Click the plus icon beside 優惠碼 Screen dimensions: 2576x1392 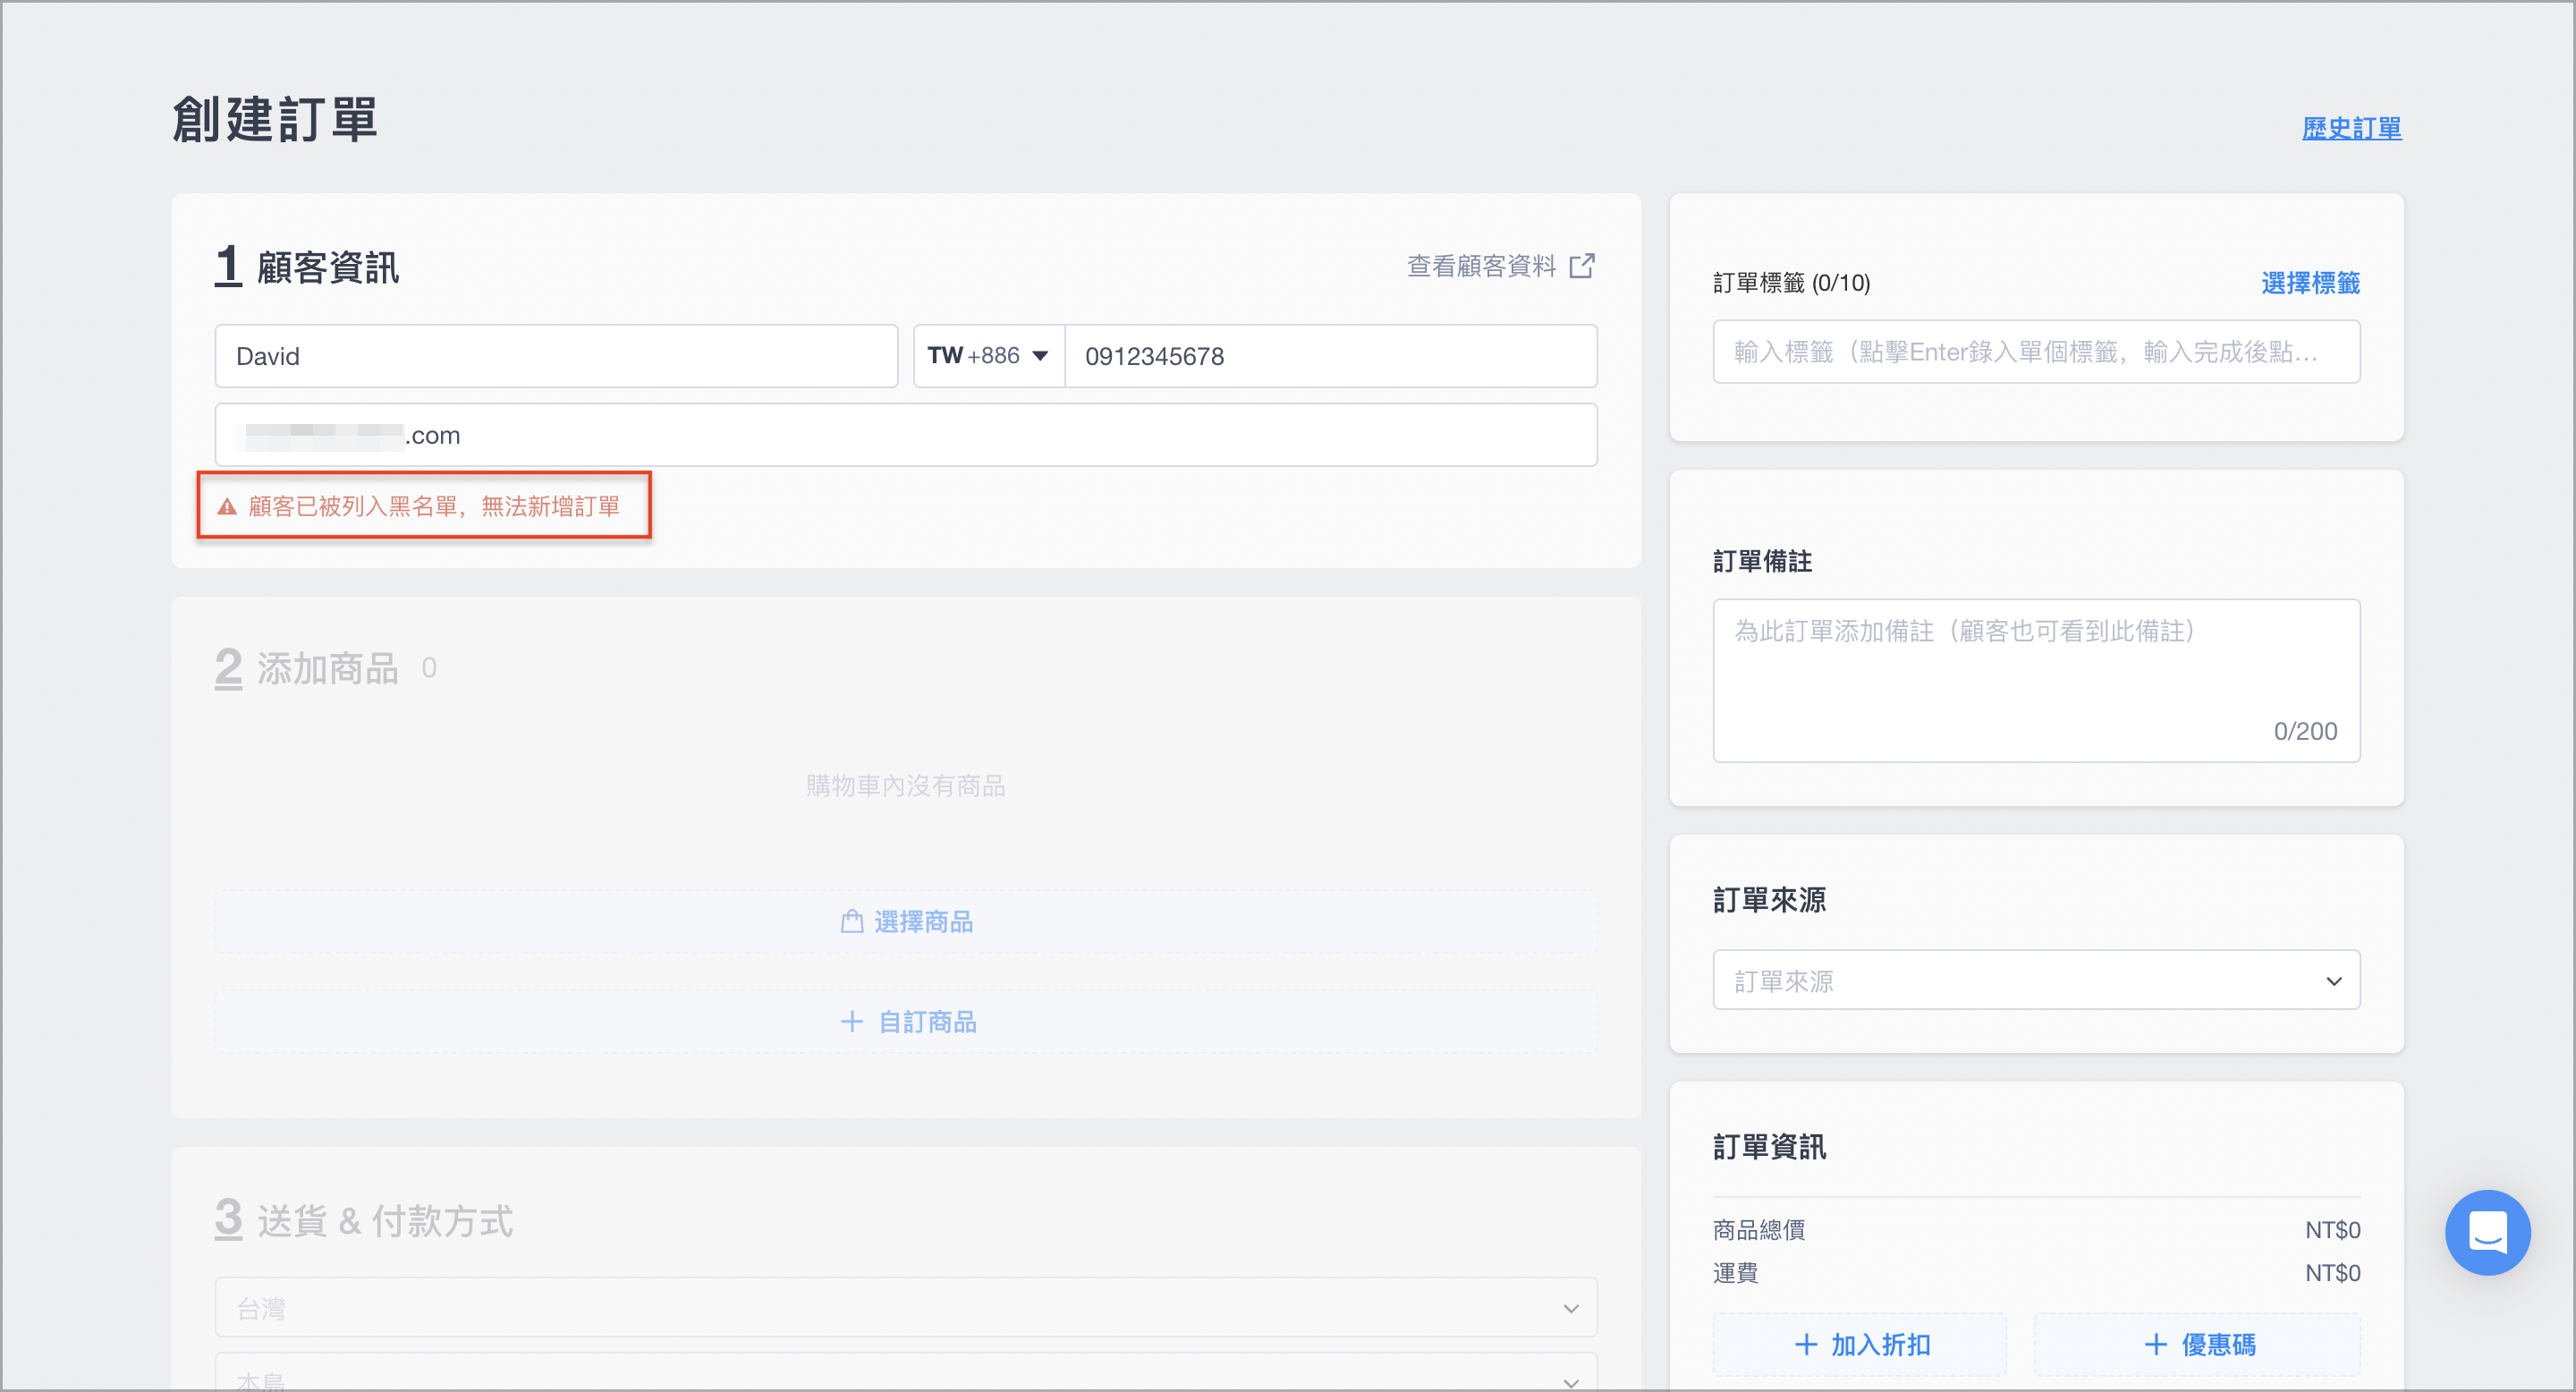2156,1344
